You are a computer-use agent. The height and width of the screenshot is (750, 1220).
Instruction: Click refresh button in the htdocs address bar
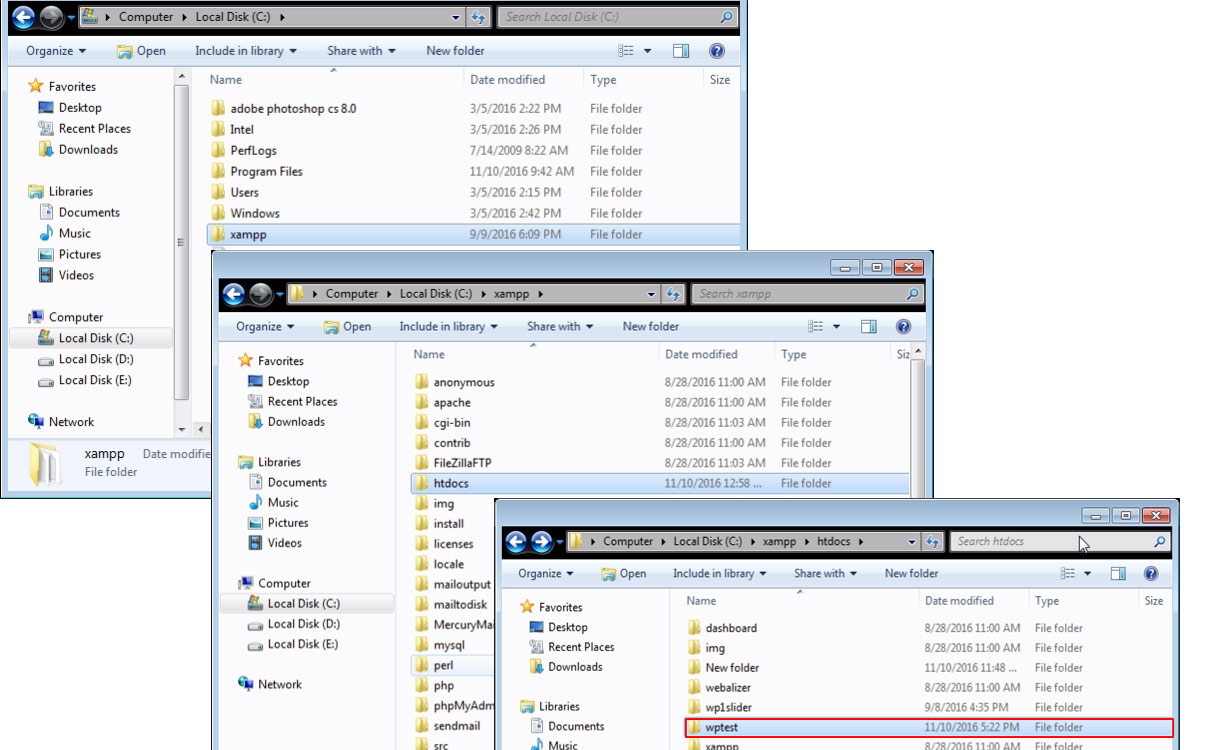(x=932, y=542)
